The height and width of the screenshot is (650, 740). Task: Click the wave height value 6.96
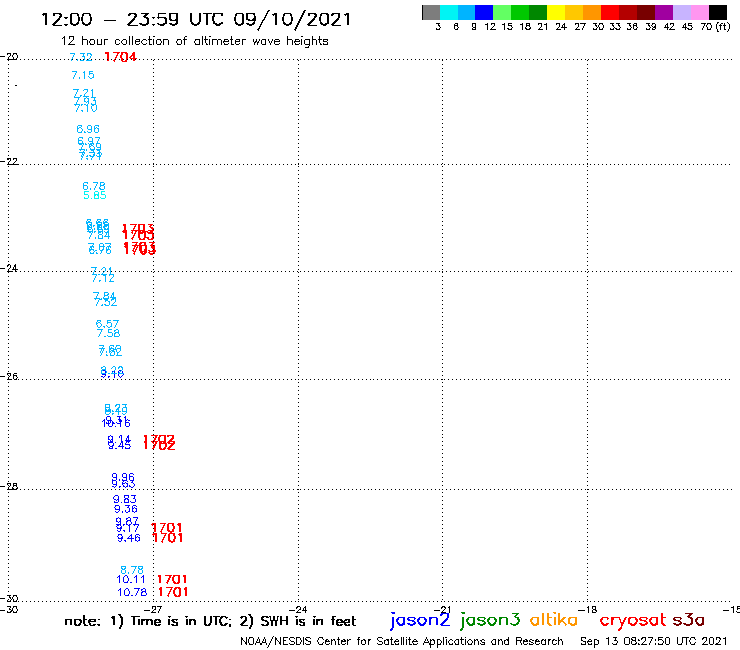point(88,129)
